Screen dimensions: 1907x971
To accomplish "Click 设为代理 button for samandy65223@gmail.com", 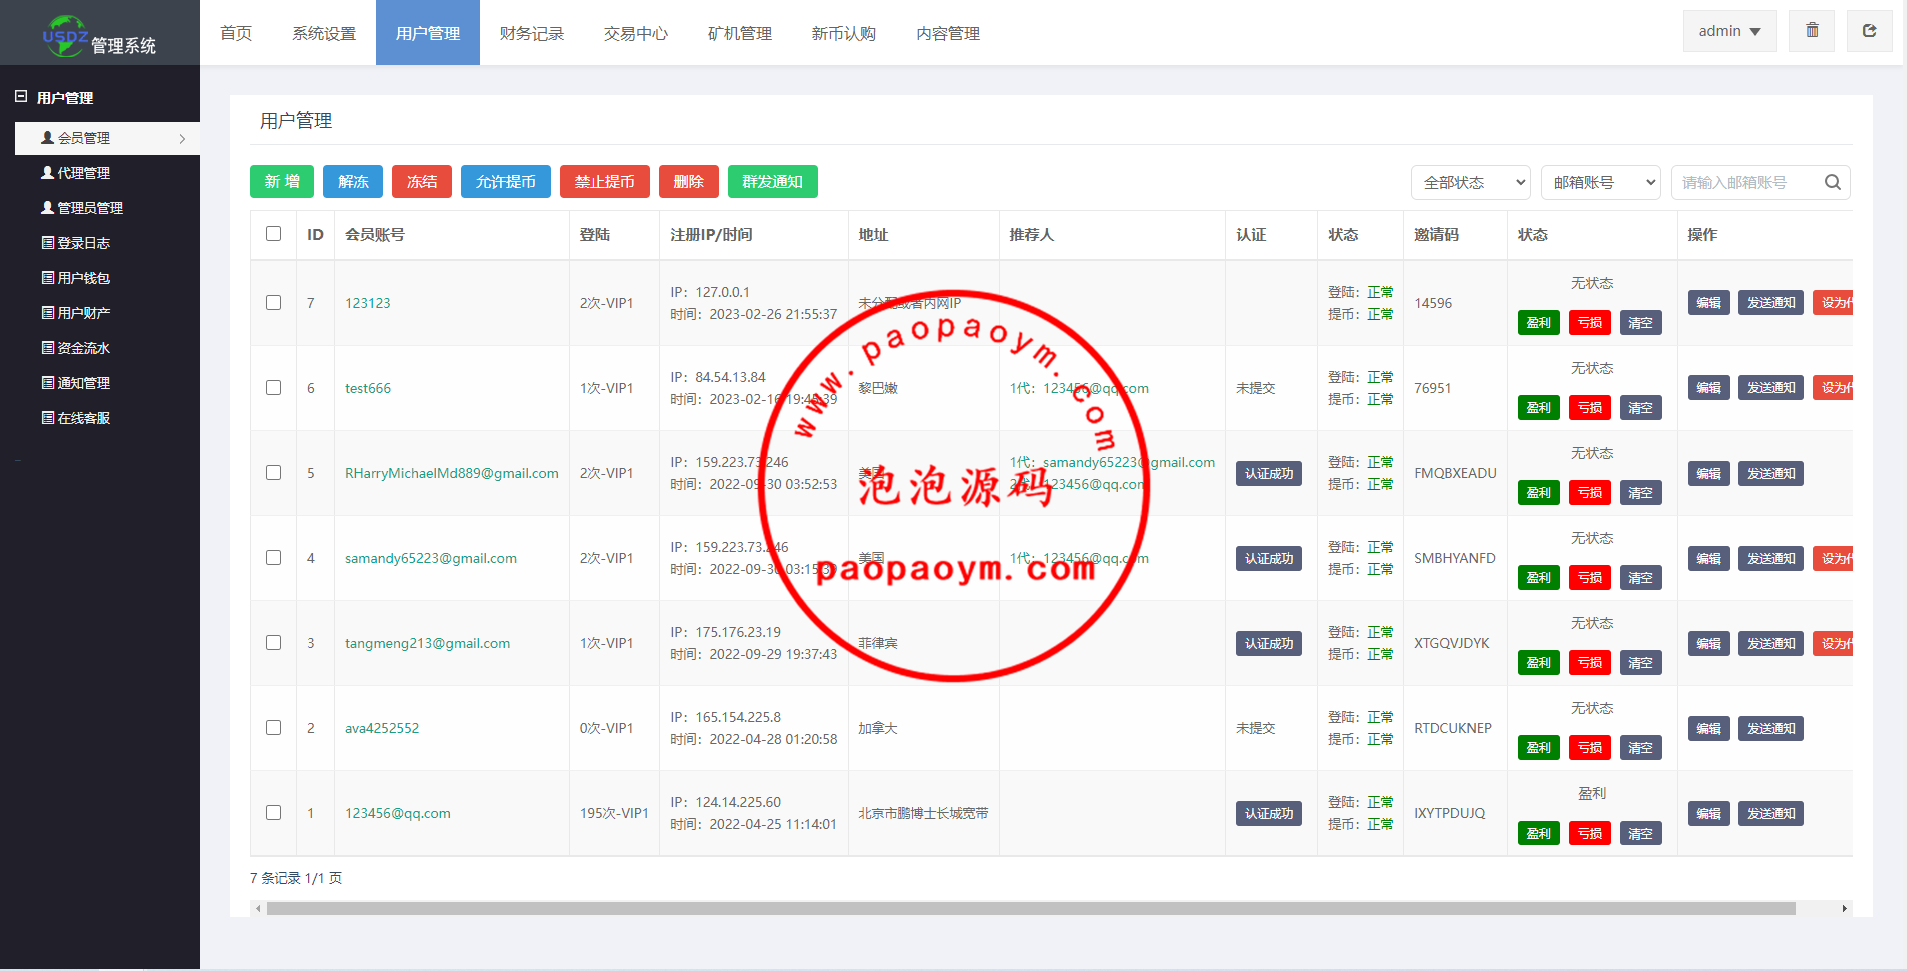I will 1833,558.
